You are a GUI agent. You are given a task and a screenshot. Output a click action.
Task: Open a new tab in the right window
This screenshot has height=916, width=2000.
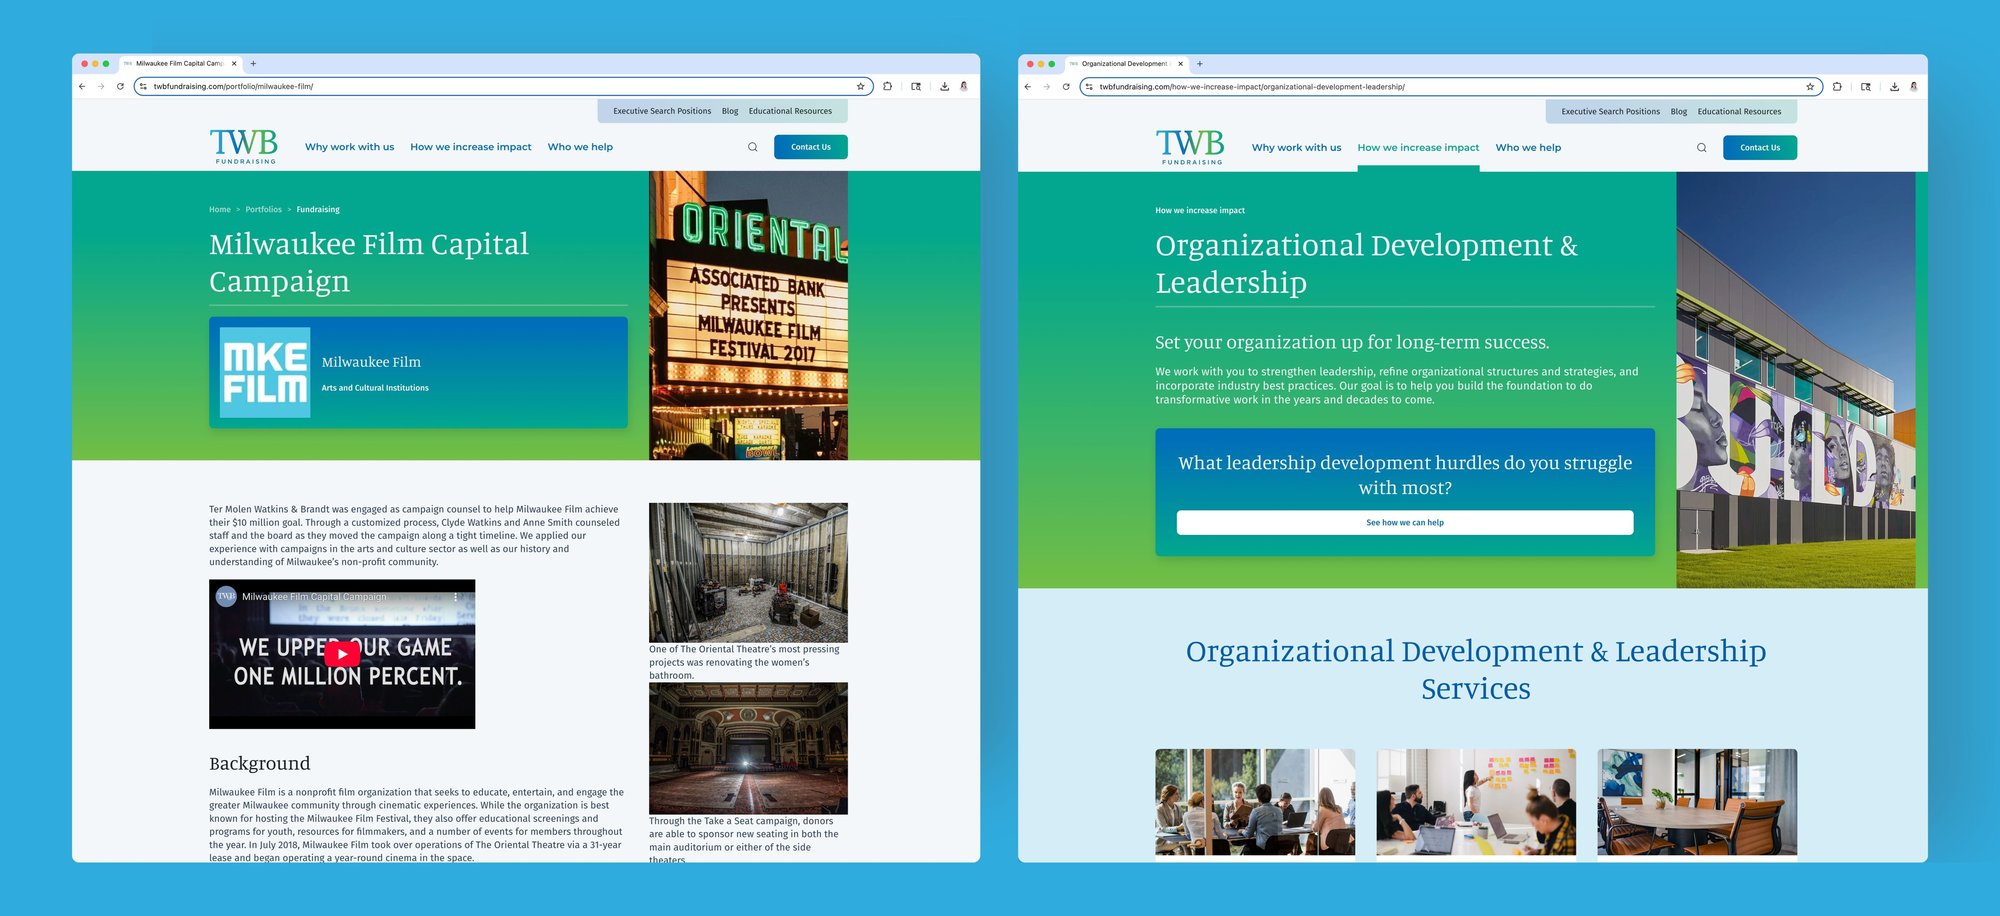click(x=1200, y=64)
